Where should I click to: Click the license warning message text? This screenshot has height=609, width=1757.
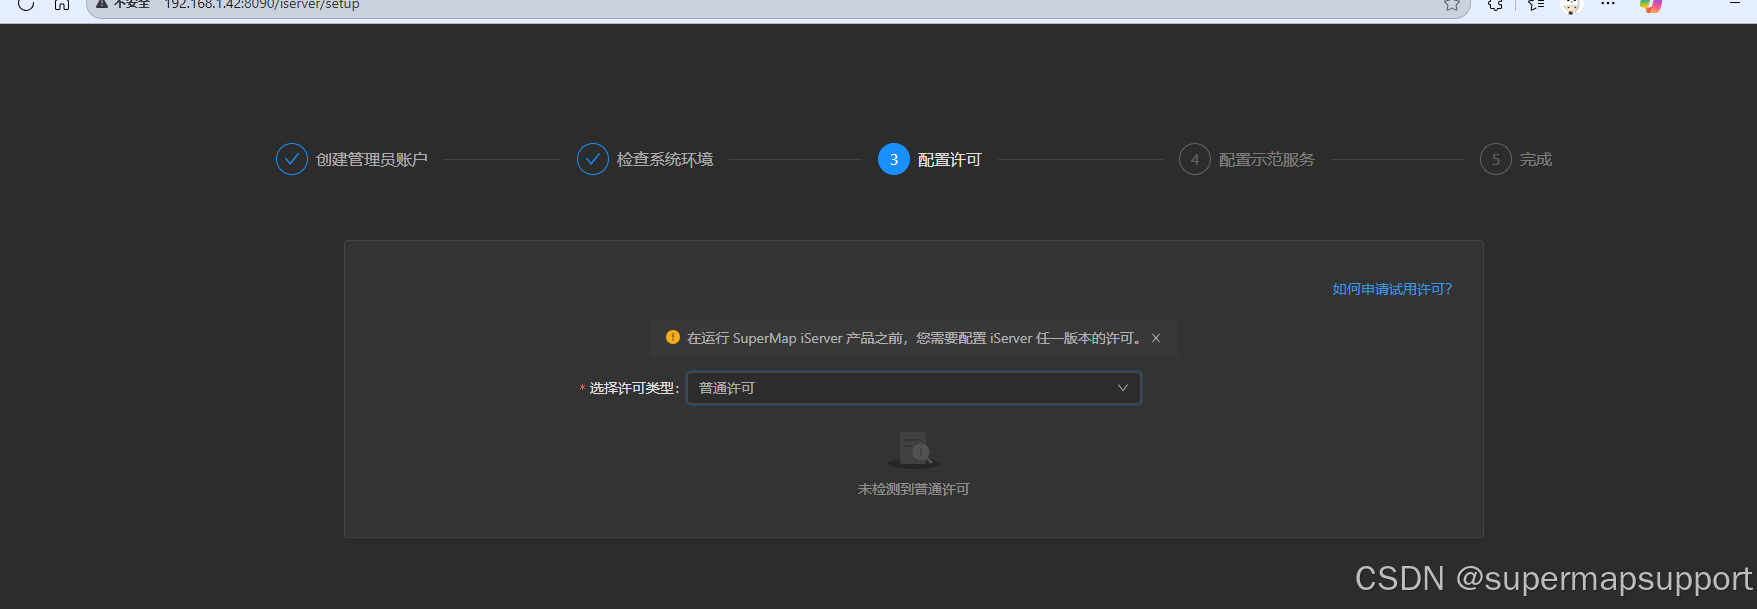tap(916, 338)
